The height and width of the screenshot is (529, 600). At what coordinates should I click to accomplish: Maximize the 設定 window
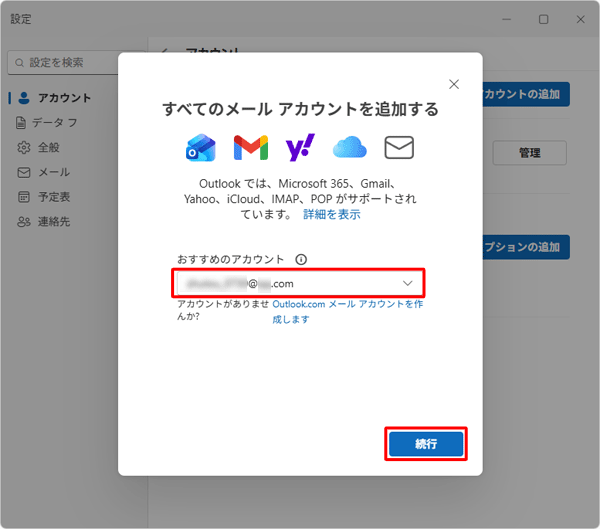coord(543,19)
